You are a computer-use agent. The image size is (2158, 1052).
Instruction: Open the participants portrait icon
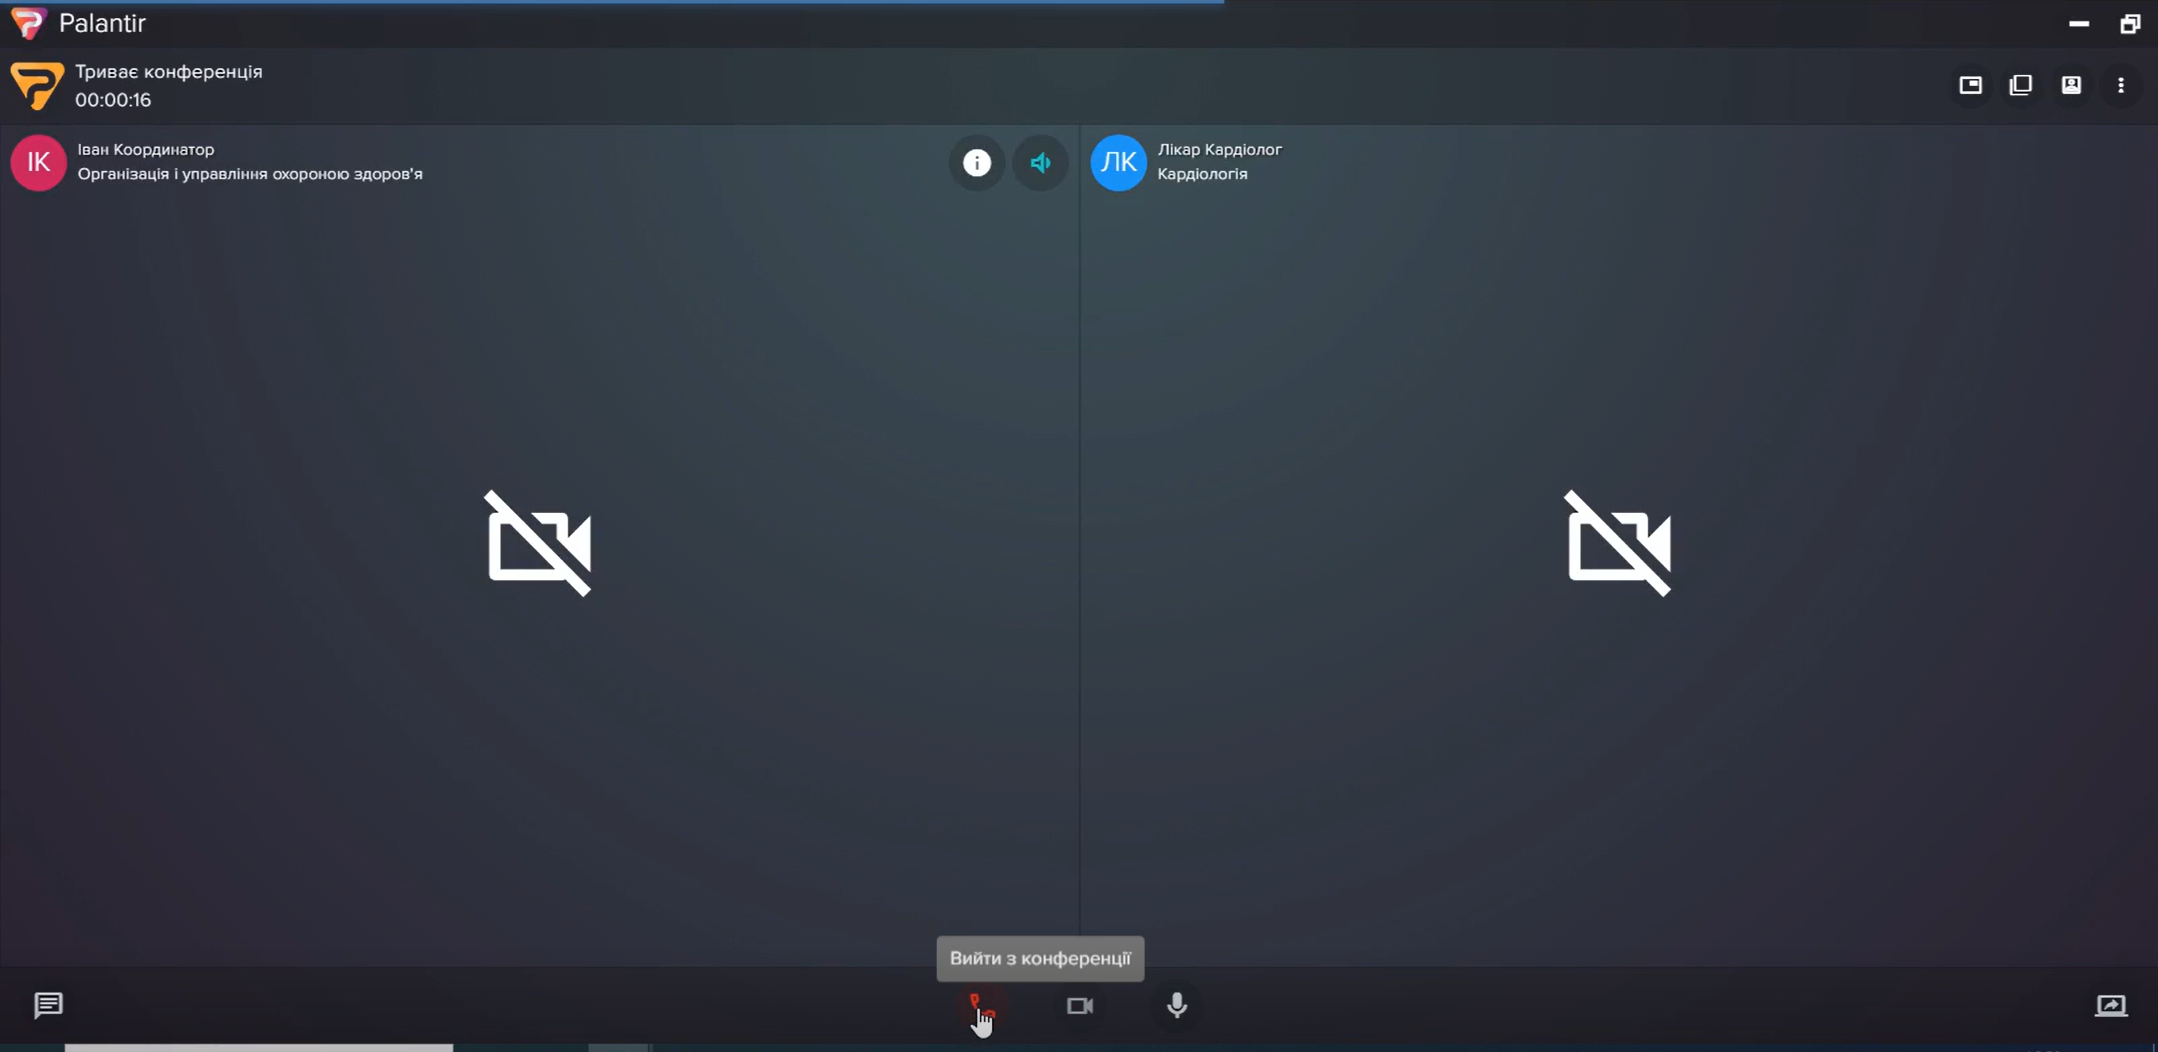click(x=2071, y=86)
